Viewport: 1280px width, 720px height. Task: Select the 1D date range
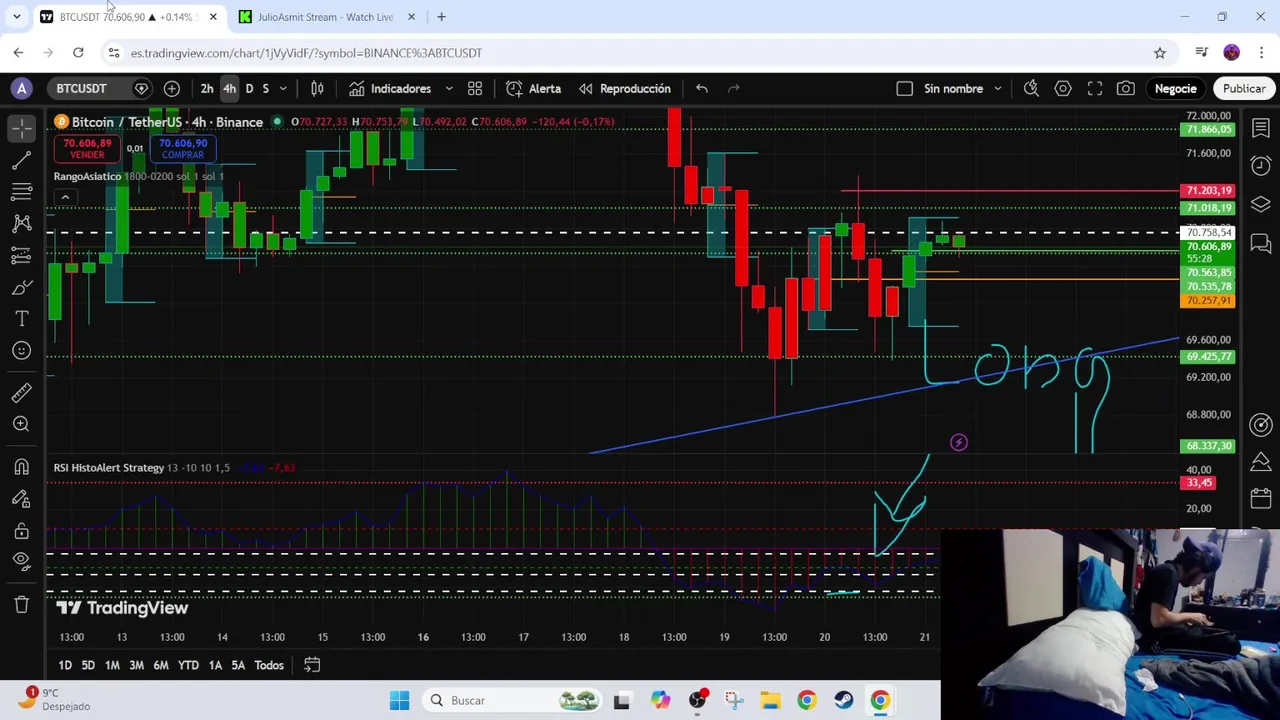tap(65, 666)
